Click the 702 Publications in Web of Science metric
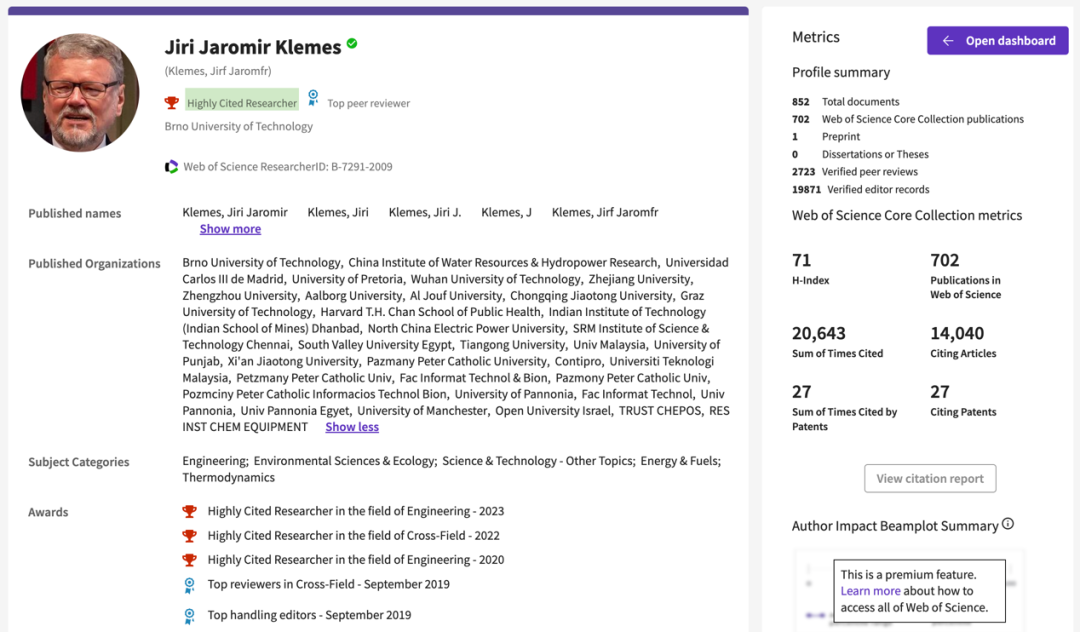1080x632 pixels. [966, 276]
